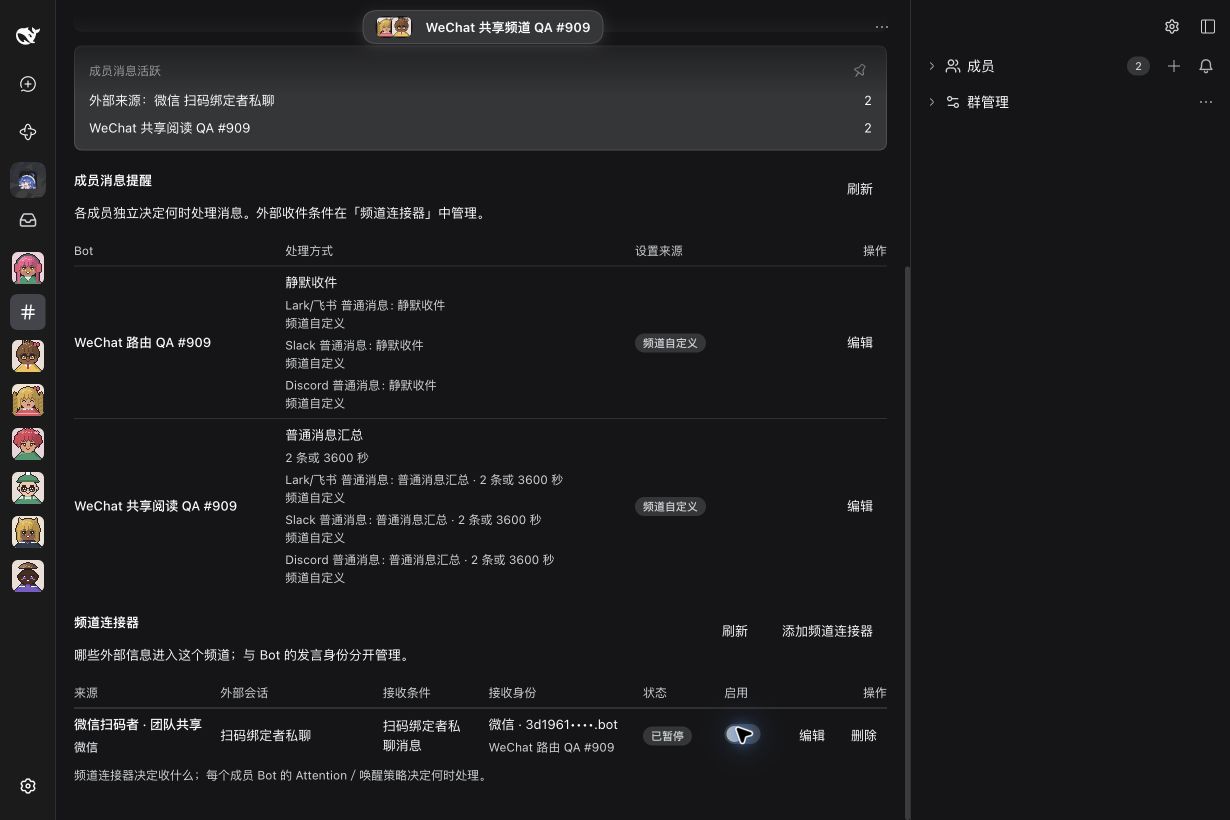The image size is (1230, 820).
Task: Select row 外部来源：微信 扫码绑定者私聊
Action: 480,101
